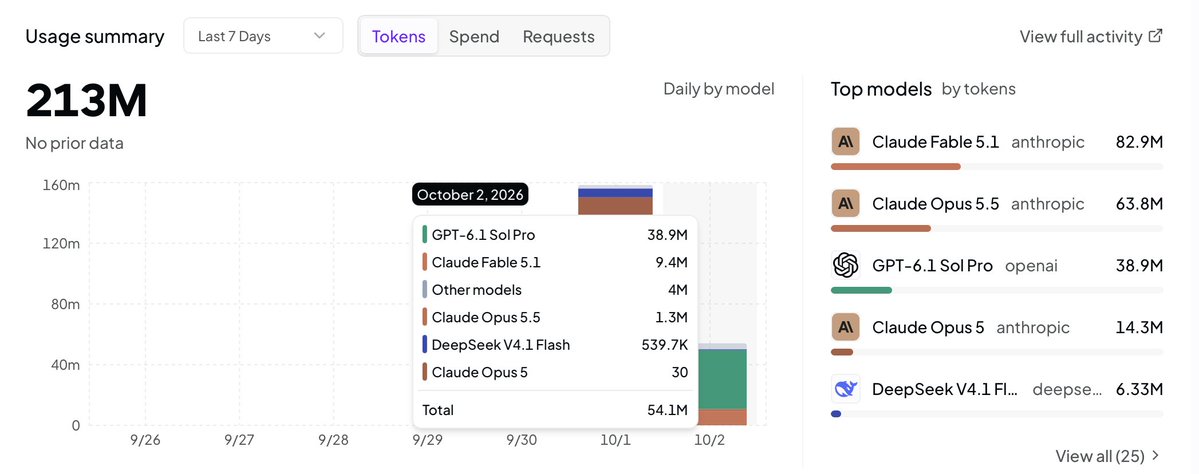The image size is (1199, 474).
Task: Click the DeepSeek whale icon in Top models
Action: tap(846, 388)
